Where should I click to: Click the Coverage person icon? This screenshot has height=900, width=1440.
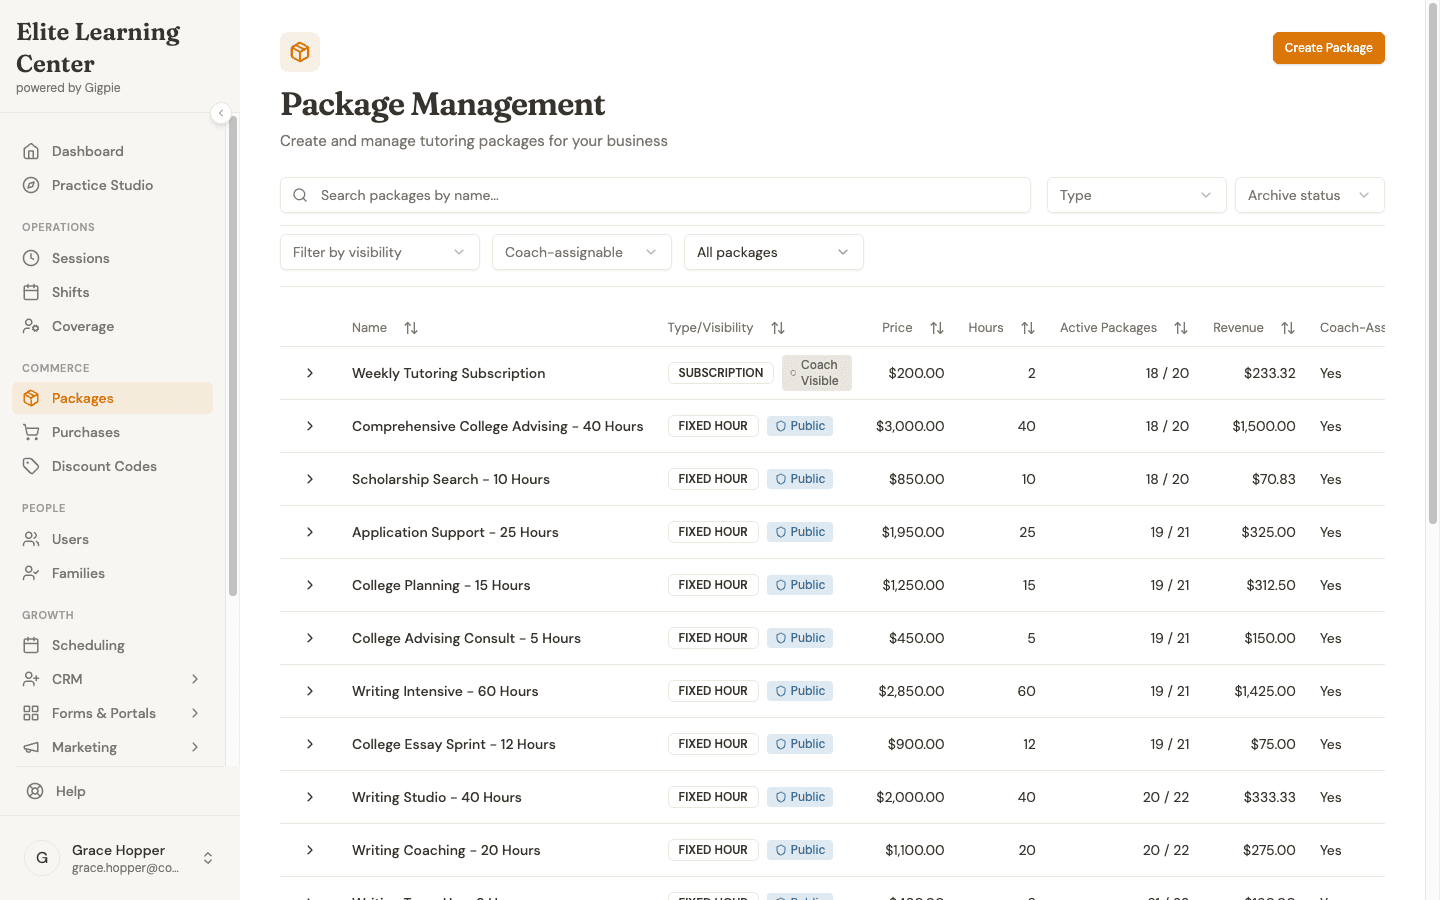(31, 326)
